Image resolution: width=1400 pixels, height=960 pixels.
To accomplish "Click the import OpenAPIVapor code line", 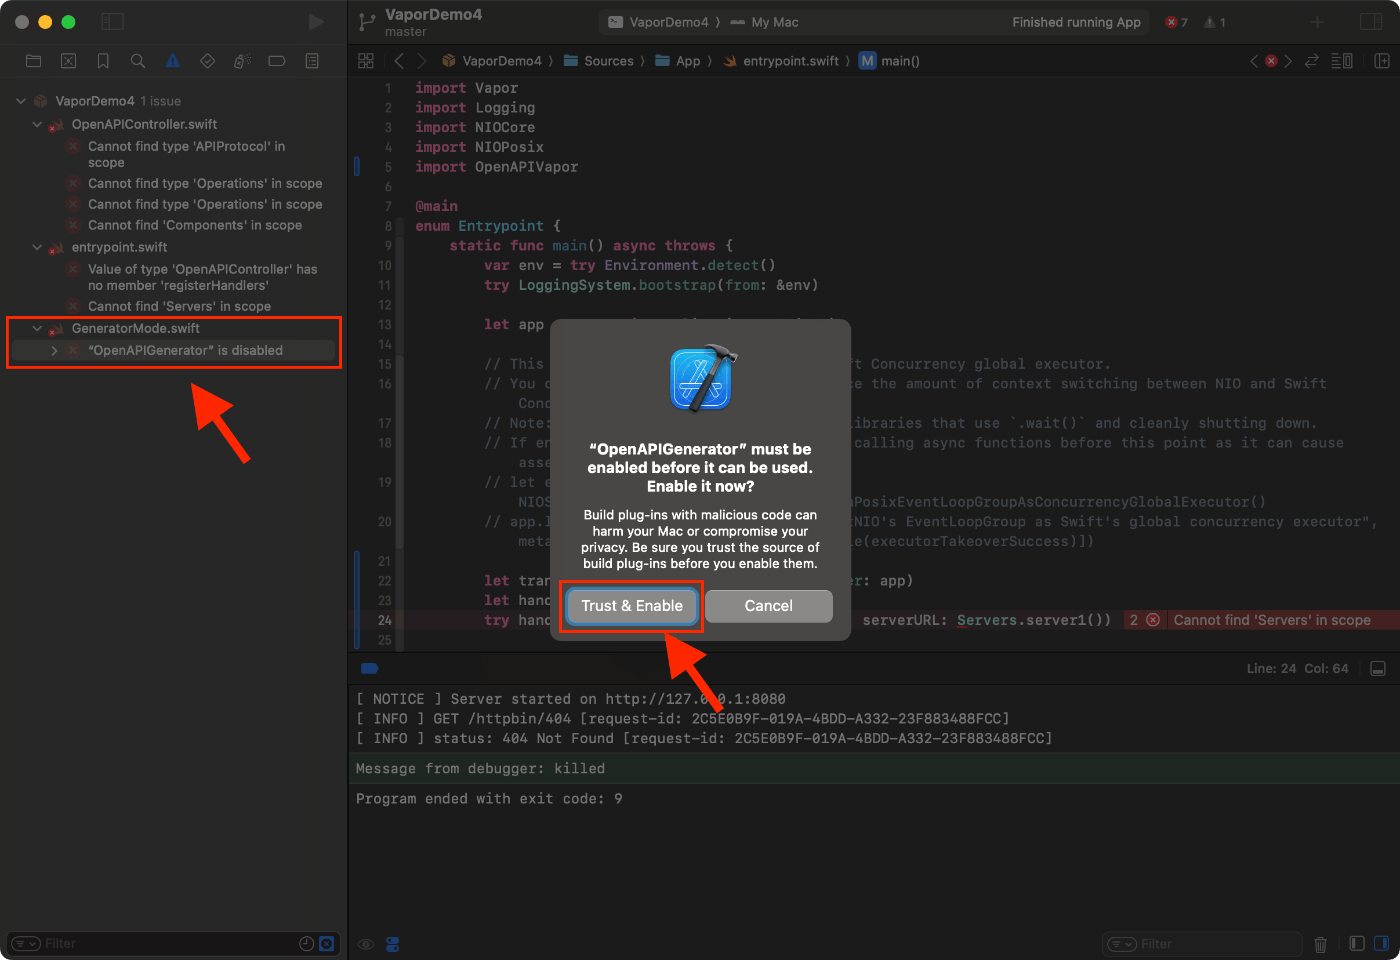I will coord(496,167).
